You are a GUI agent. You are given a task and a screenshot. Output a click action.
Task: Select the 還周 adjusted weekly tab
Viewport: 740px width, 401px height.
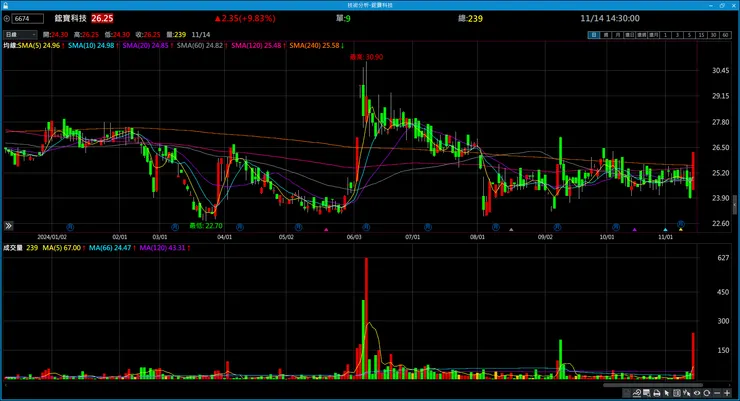tap(641, 35)
